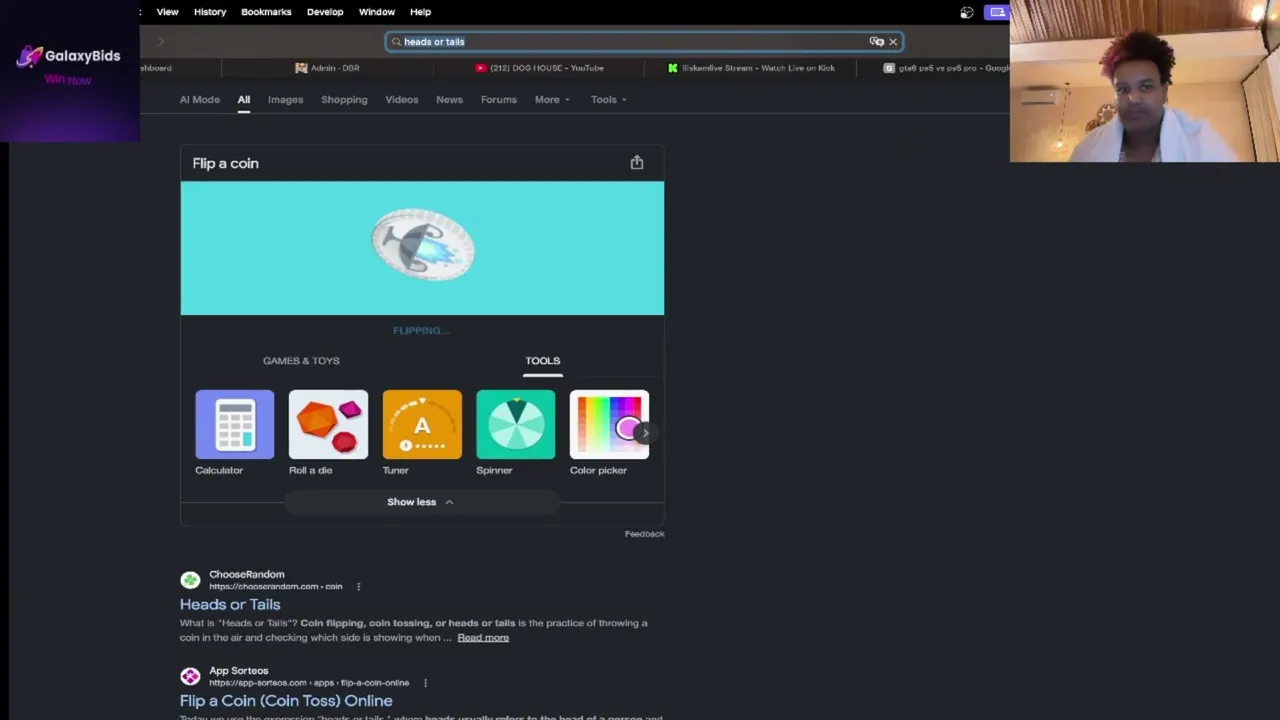The image size is (1280, 720).
Task: Collapse the tools panel with Show less
Action: point(421,502)
